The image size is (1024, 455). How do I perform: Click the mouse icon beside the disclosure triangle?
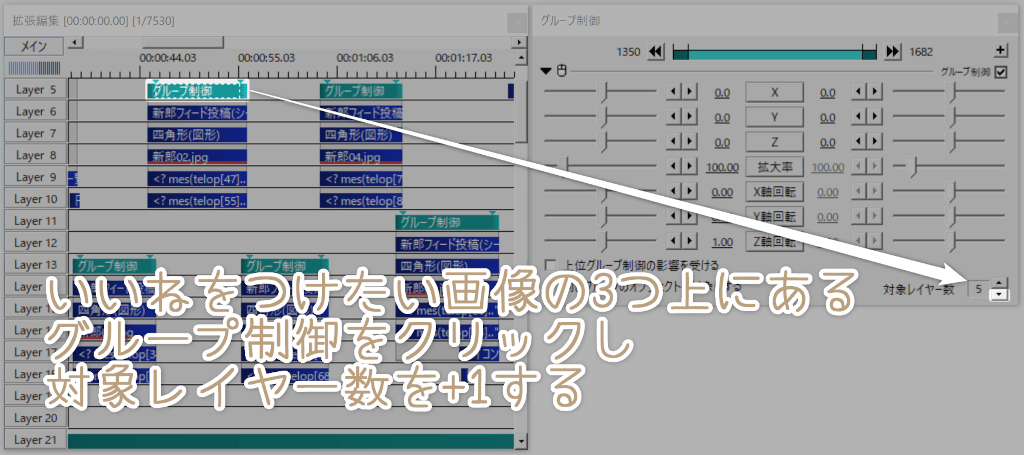(x=562, y=71)
